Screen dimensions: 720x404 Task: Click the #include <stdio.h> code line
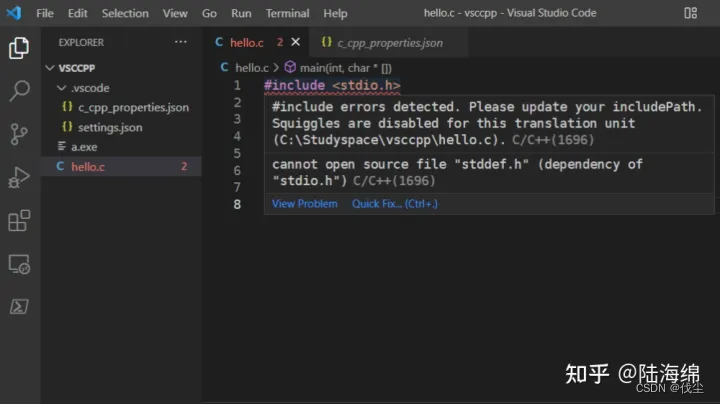click(332, 85)
